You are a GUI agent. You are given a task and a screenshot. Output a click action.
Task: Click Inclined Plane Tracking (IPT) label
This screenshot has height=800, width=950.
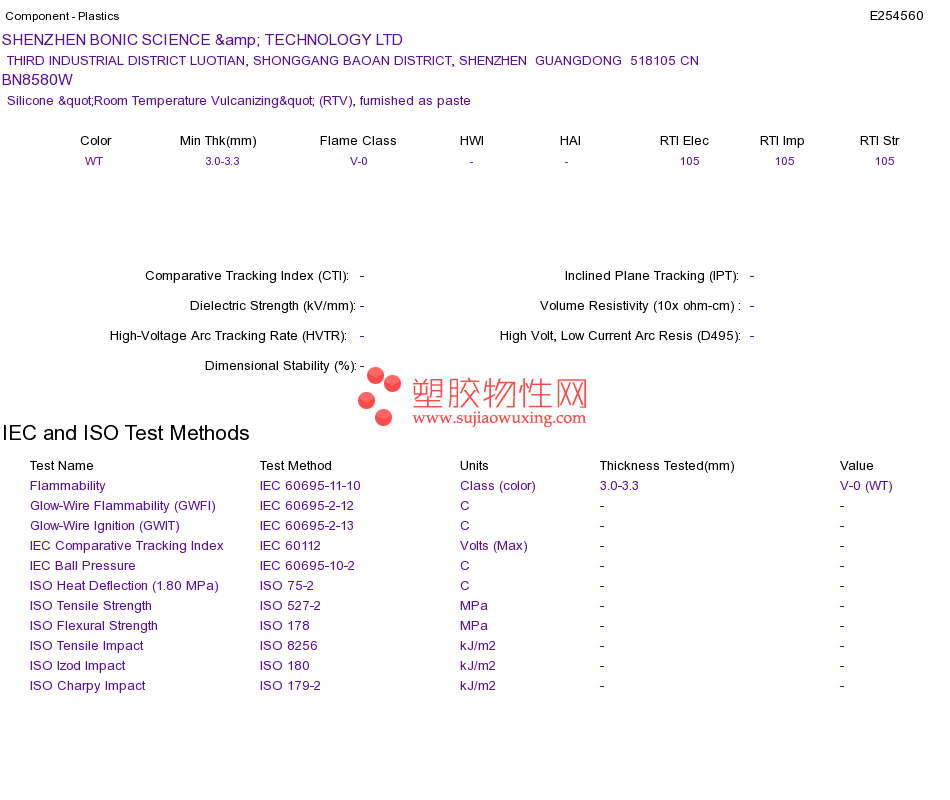tap(652, 276)
